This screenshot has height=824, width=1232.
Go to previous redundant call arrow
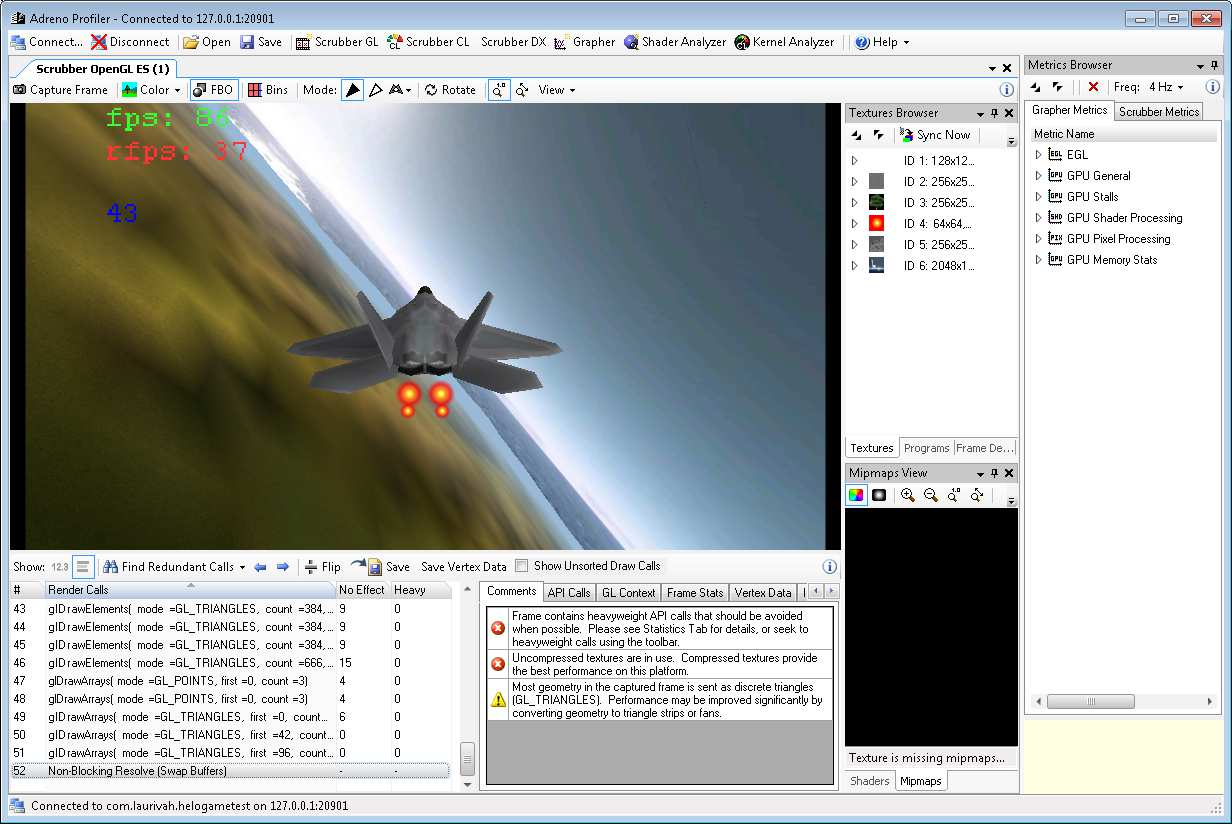260,567
